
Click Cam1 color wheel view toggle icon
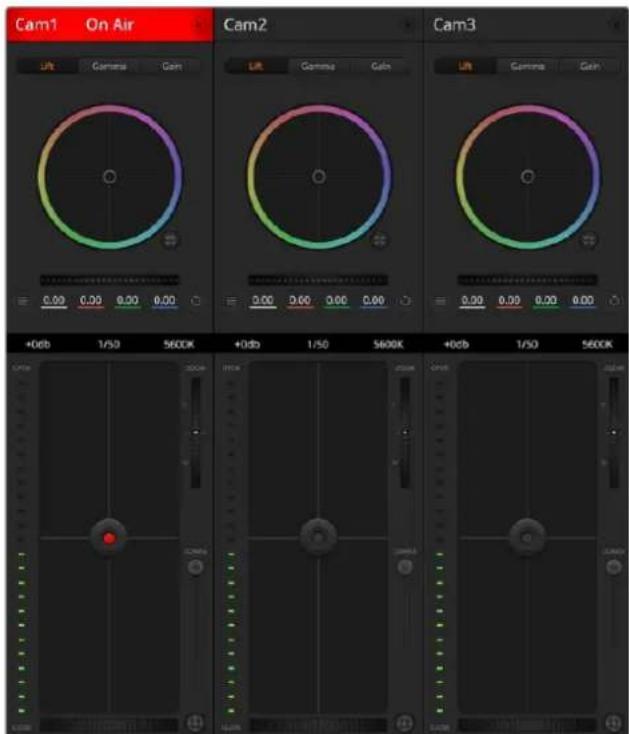pyautogui.click(x=171, y=241)
